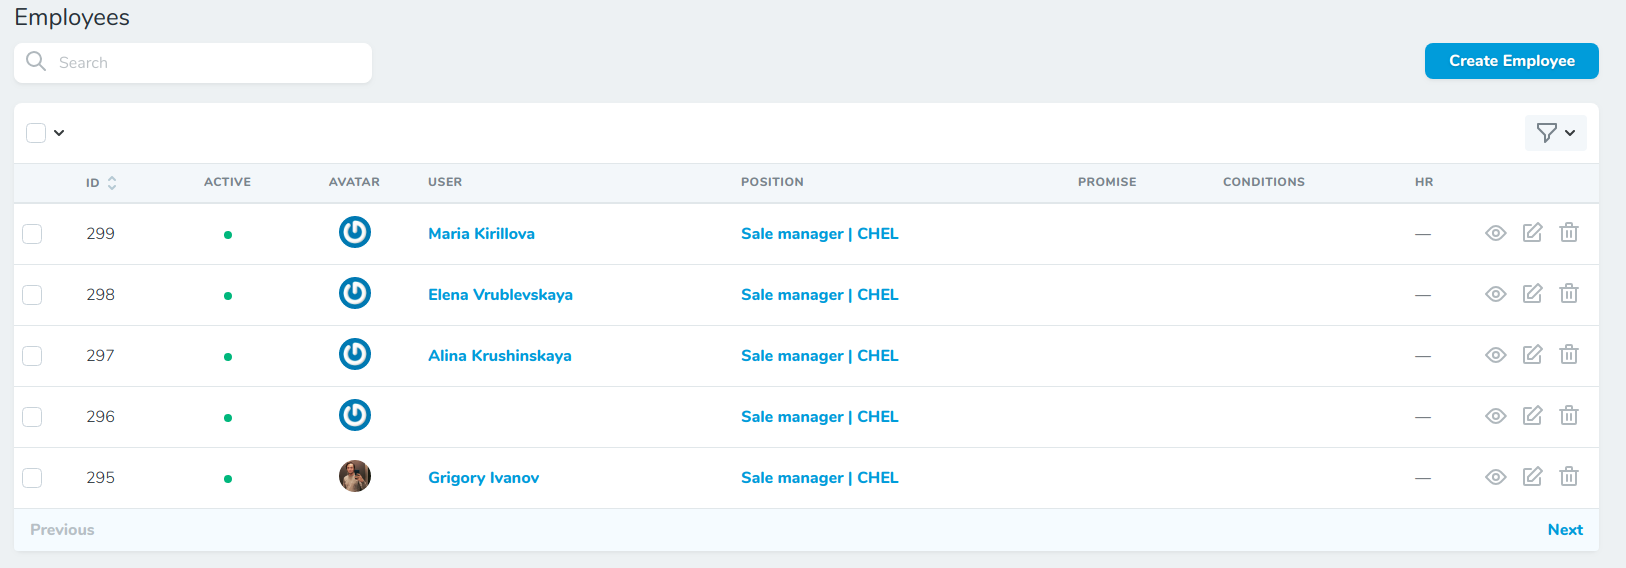Edit Maria Kirillova's record with pencil icon
This screenshot has height=568, width=1626.
[1532, 233]
